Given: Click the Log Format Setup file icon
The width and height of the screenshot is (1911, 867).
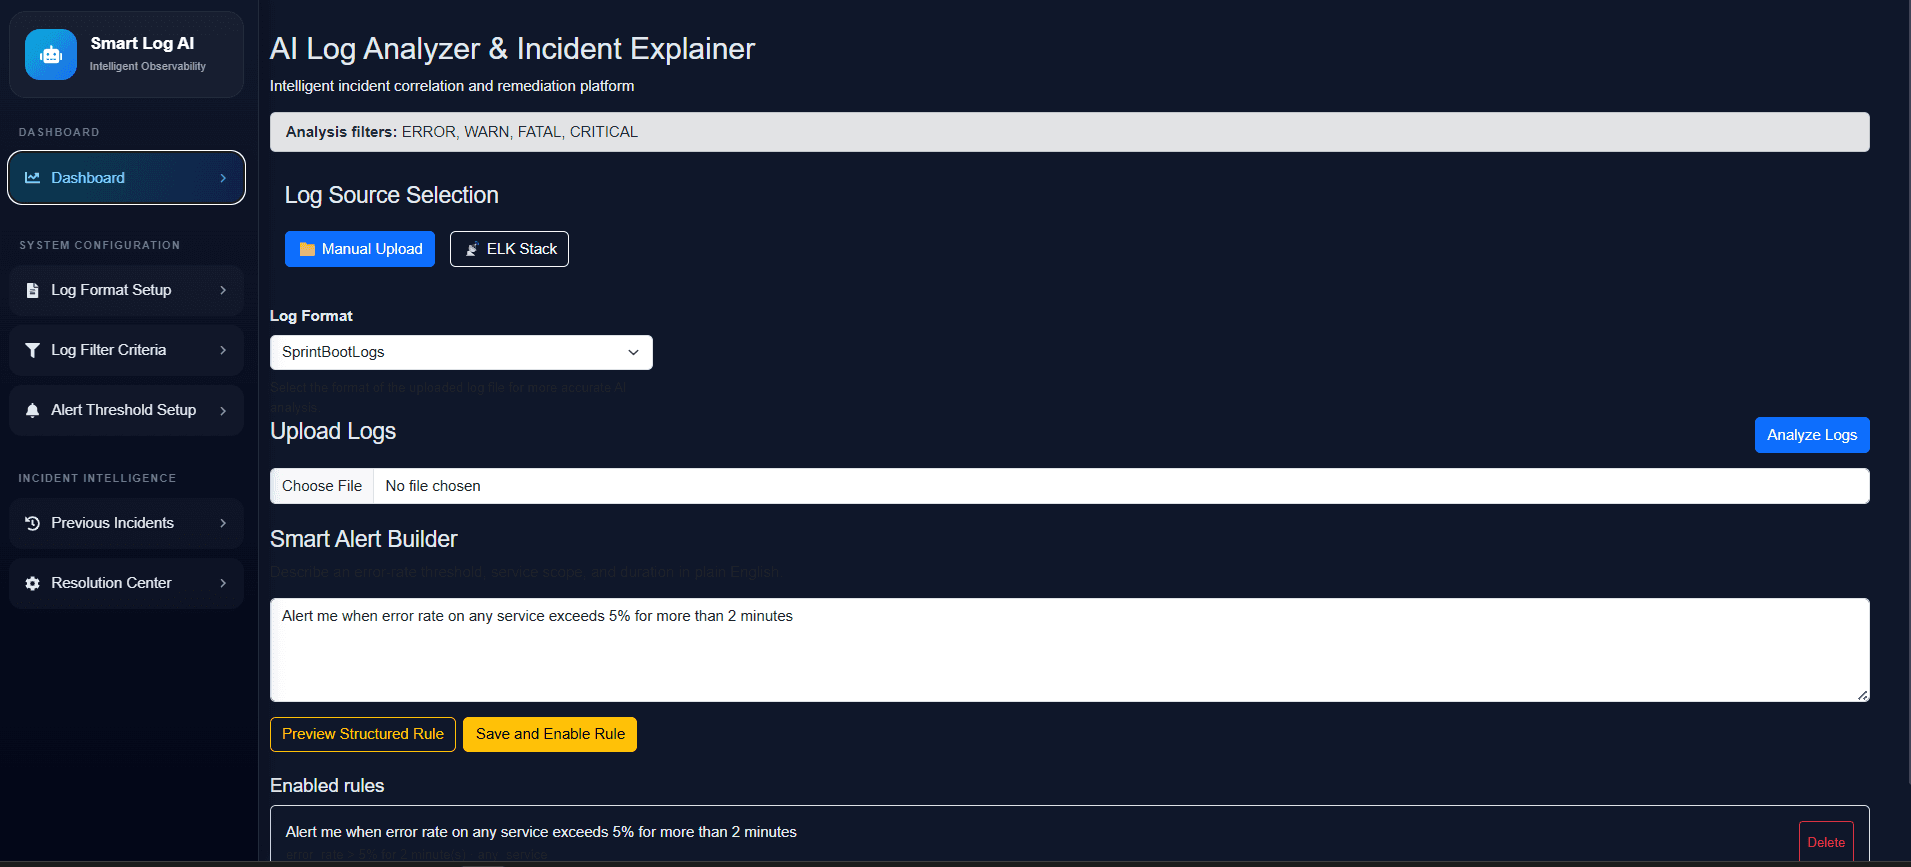Looking at the screenshot, I should (x=33, y=290).
